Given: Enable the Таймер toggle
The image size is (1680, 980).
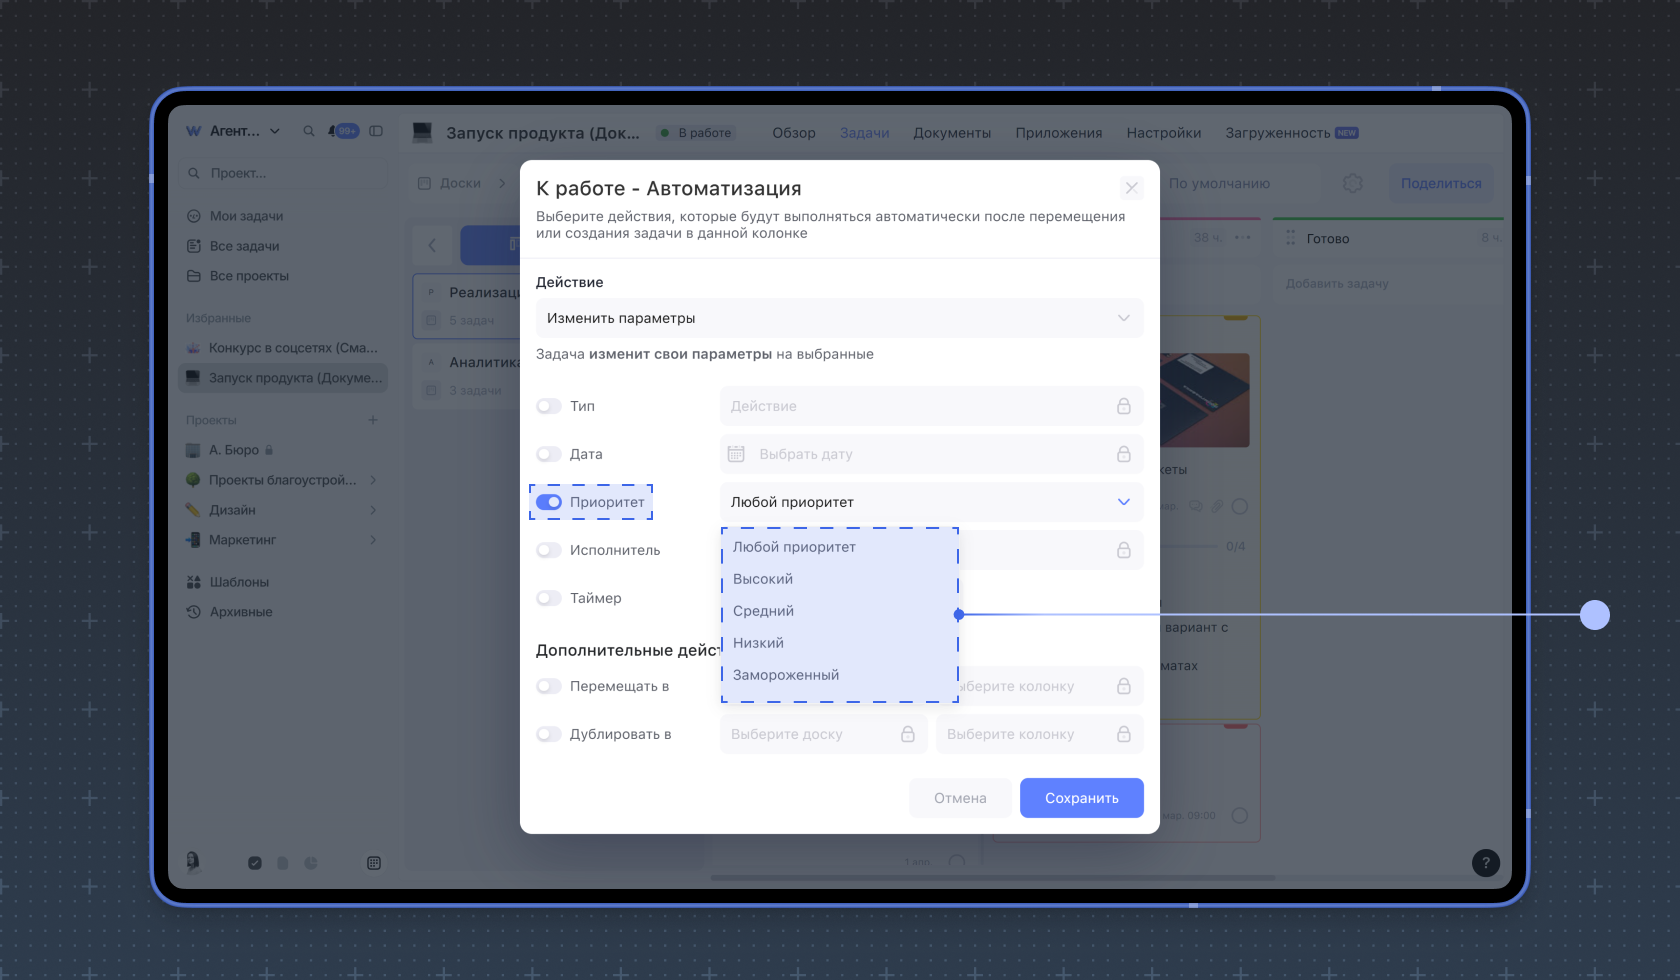Looking at the screenshot, I should [x=549, y=598].
